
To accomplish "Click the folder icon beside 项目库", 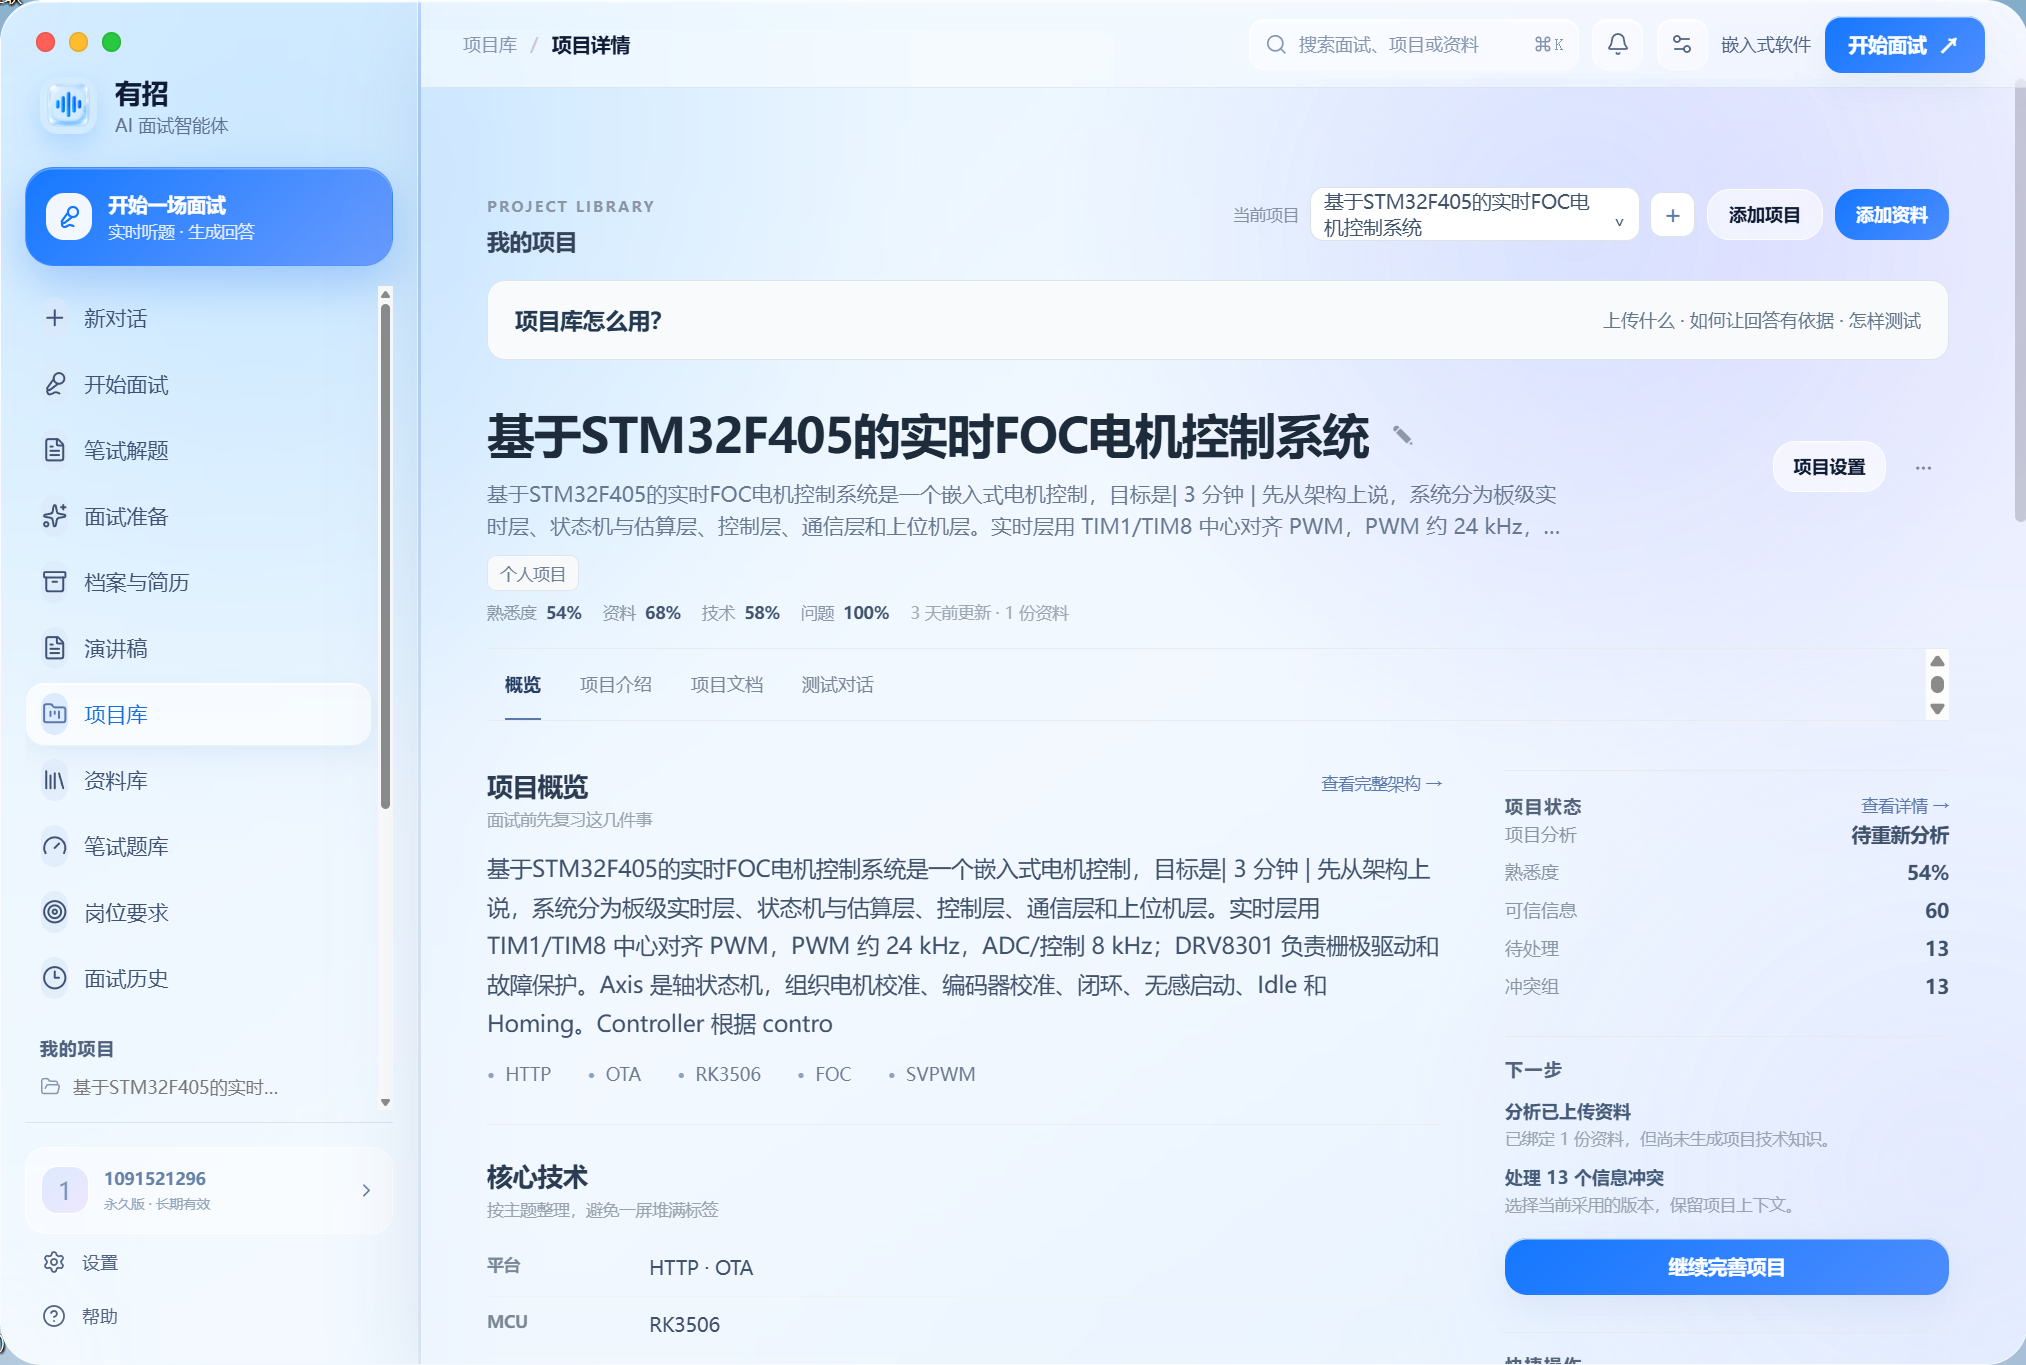I will point(55,714).
